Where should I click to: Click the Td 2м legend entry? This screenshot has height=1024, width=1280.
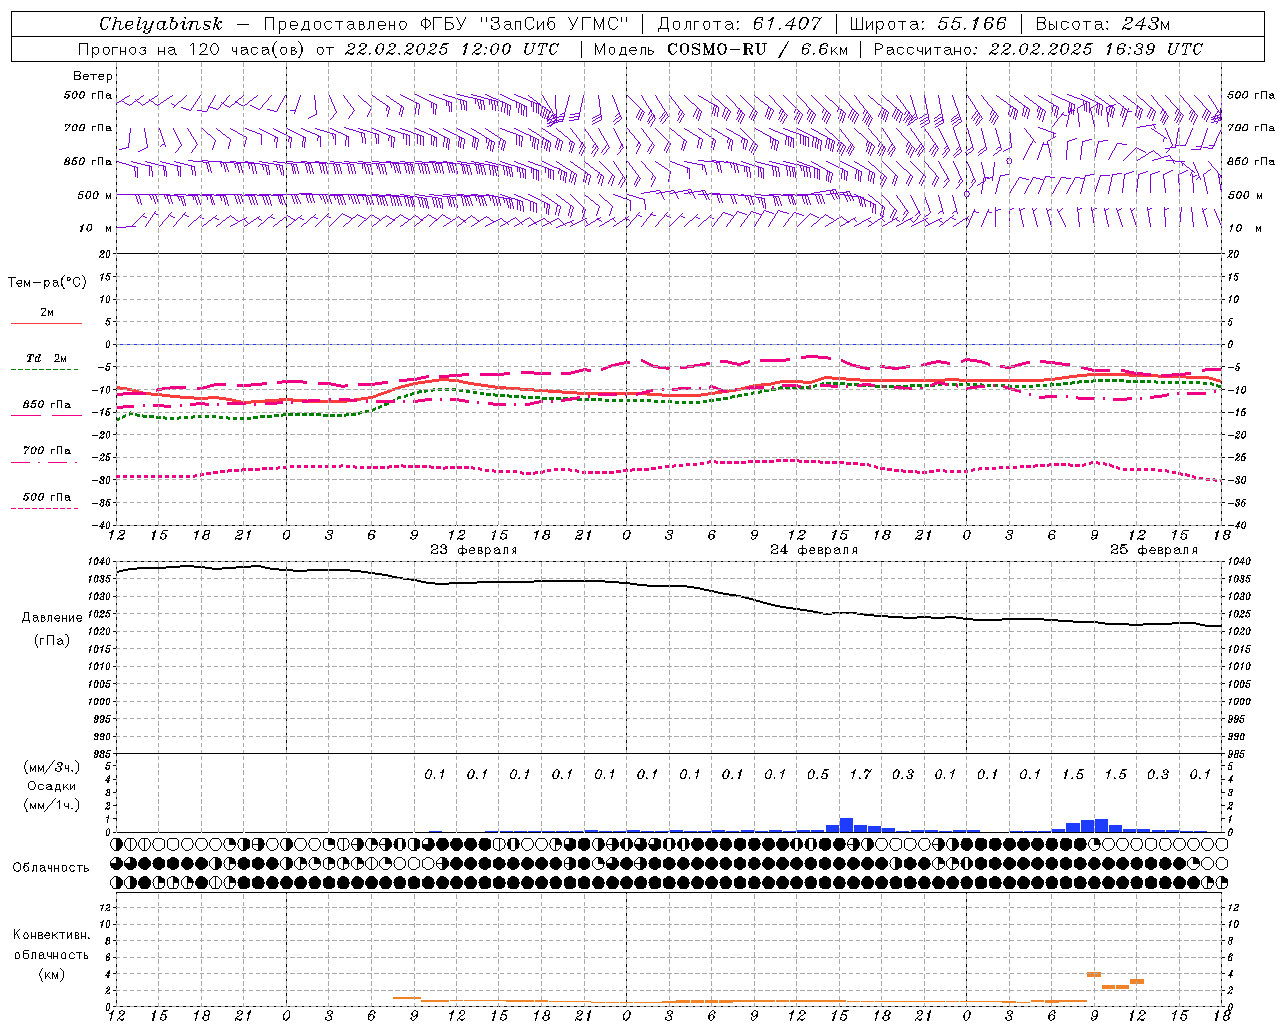coord(46,358)
